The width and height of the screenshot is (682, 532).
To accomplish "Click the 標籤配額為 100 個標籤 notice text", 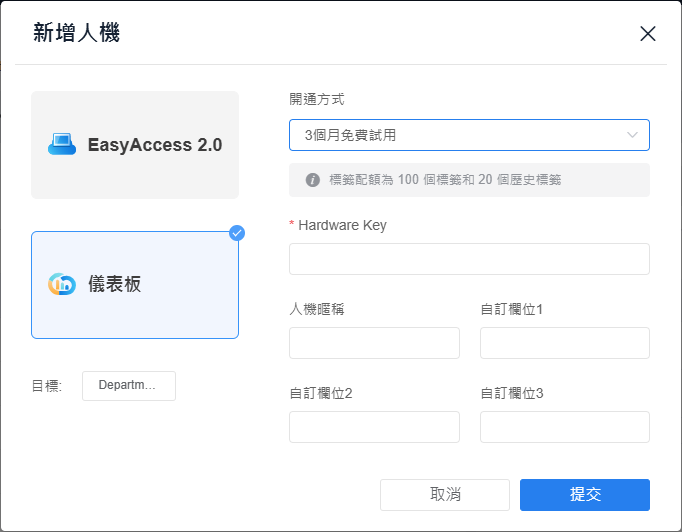I will click(445, 180).
